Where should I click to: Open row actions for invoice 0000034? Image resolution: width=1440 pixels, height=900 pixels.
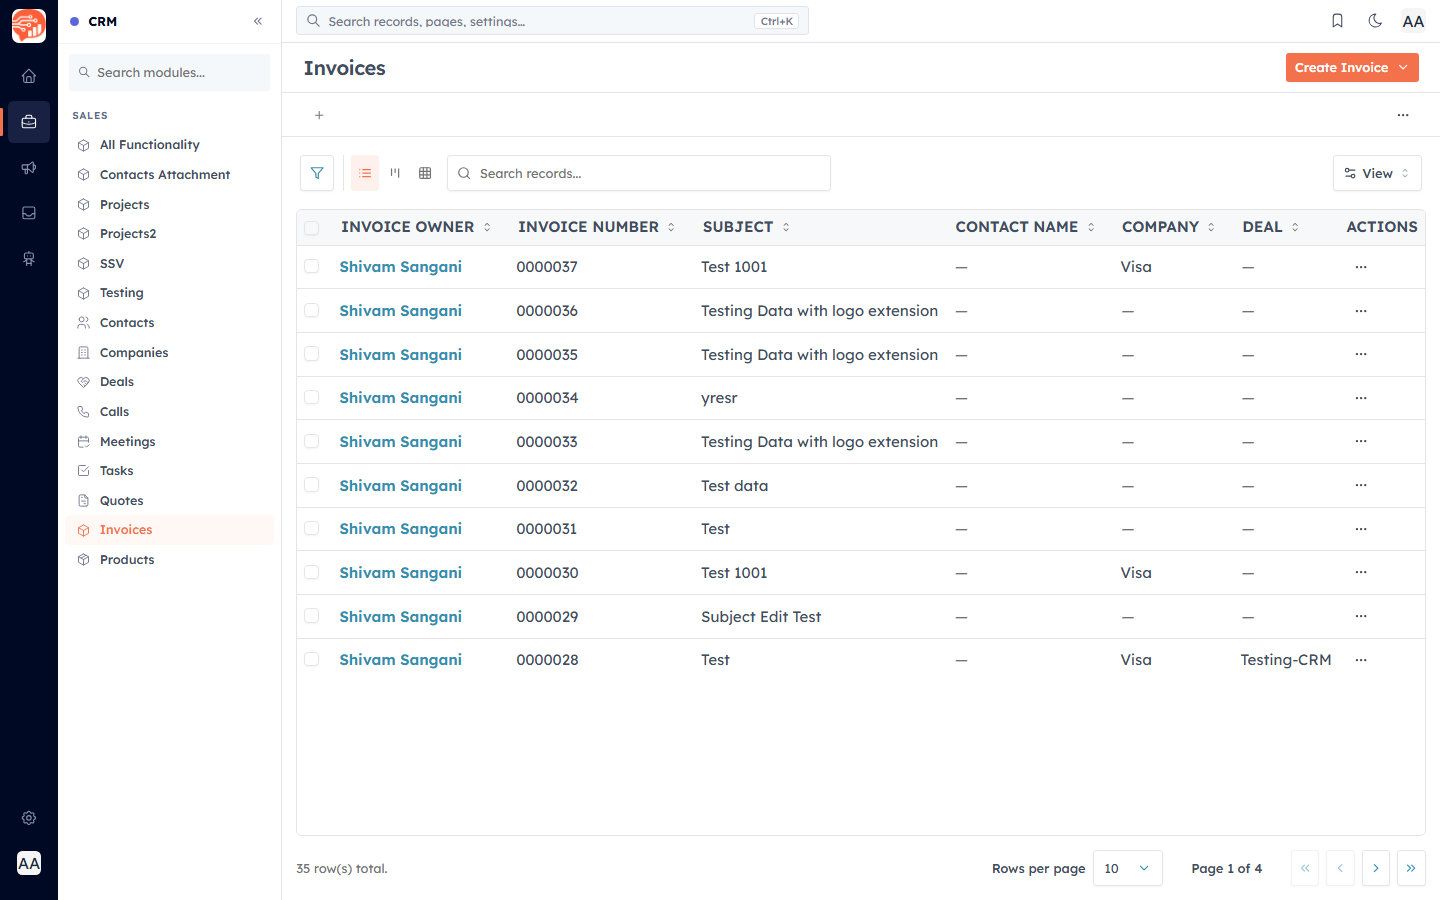[1361, 398]
